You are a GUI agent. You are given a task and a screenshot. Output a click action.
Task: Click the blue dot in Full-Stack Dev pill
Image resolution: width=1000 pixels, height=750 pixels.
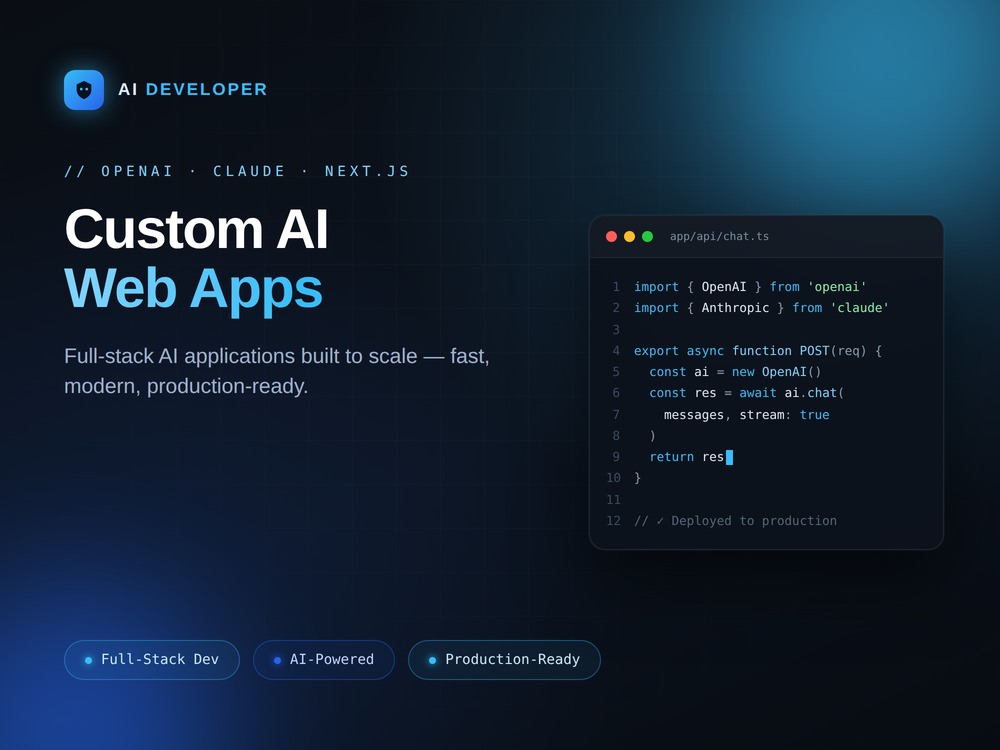pyautogui.click(x=89, y=660)
